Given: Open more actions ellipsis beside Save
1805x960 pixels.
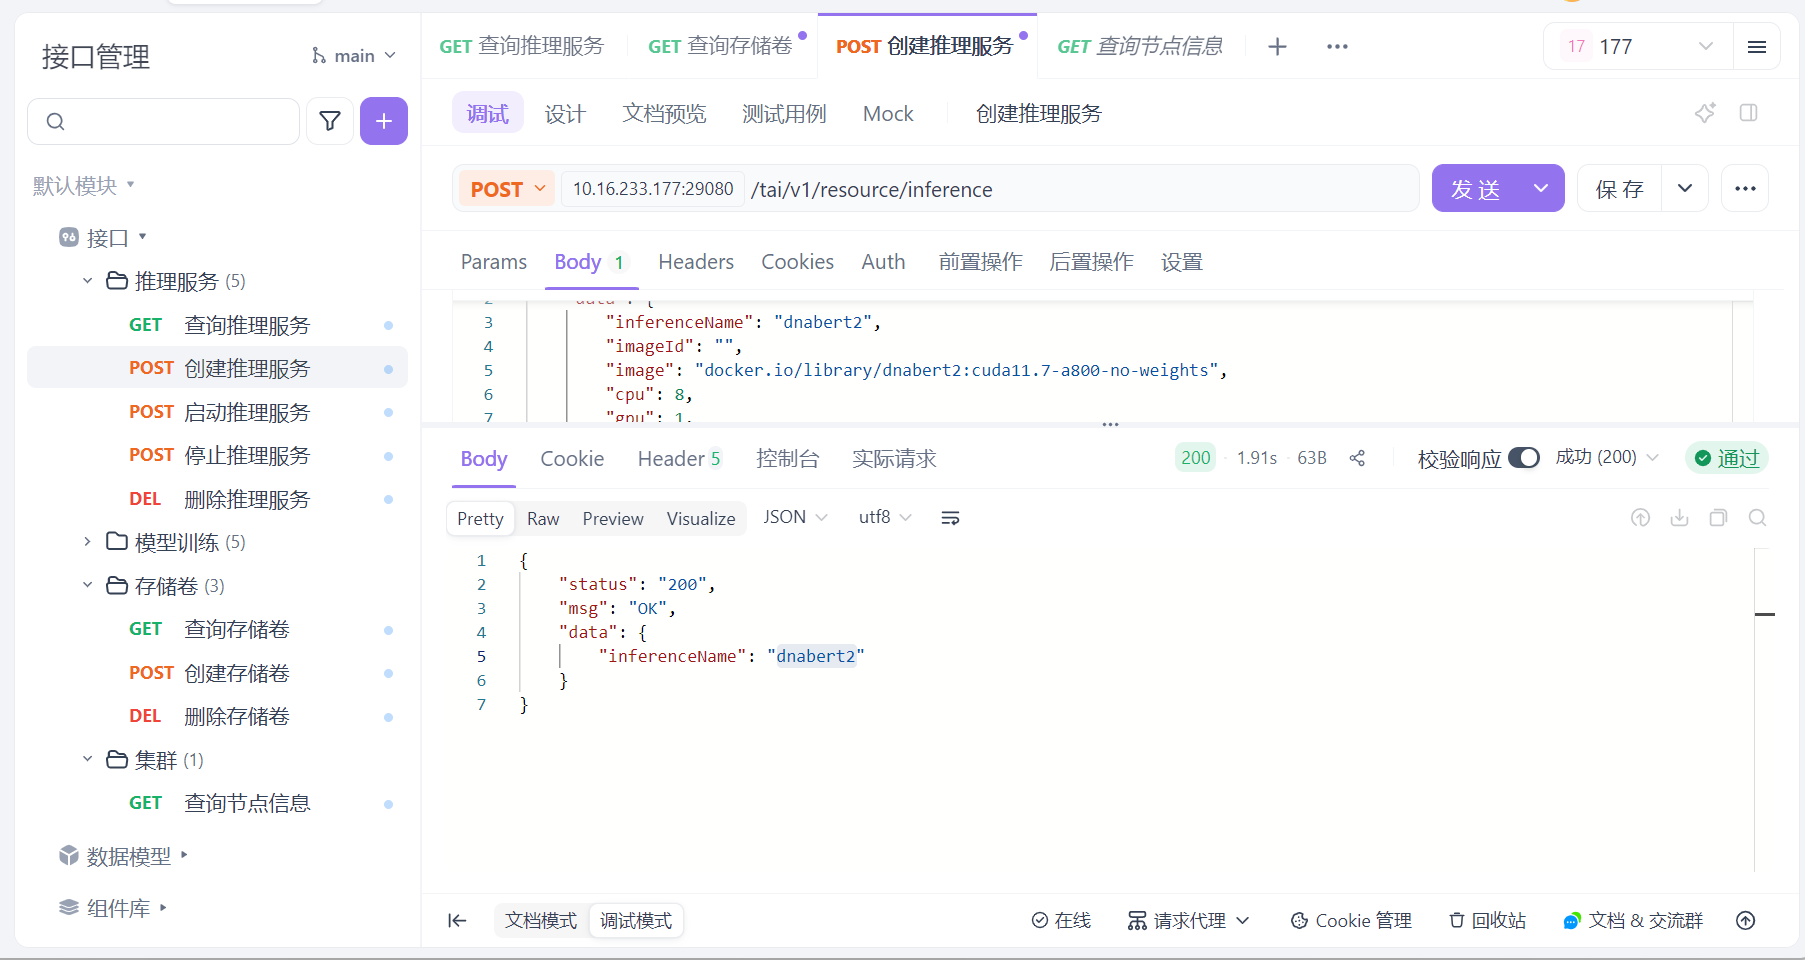Looking at the screenshot, I should (x=1745, y=188).
